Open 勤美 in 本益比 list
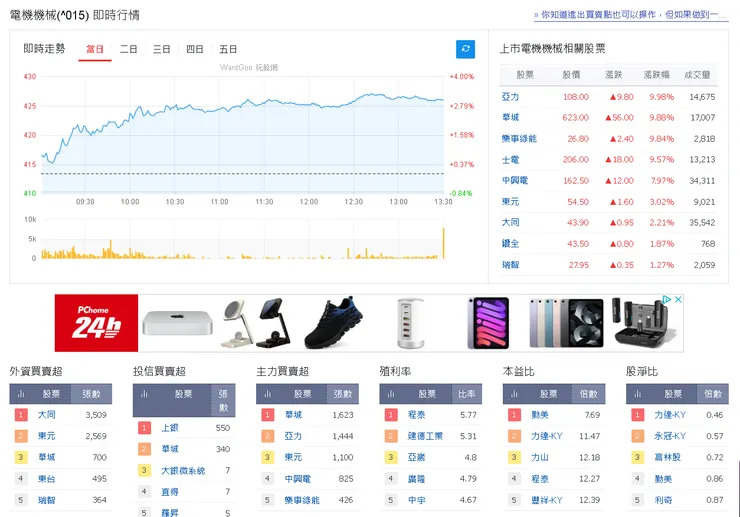Image resolution: width=740 pixels, height=517 pixels. (540, 415)
